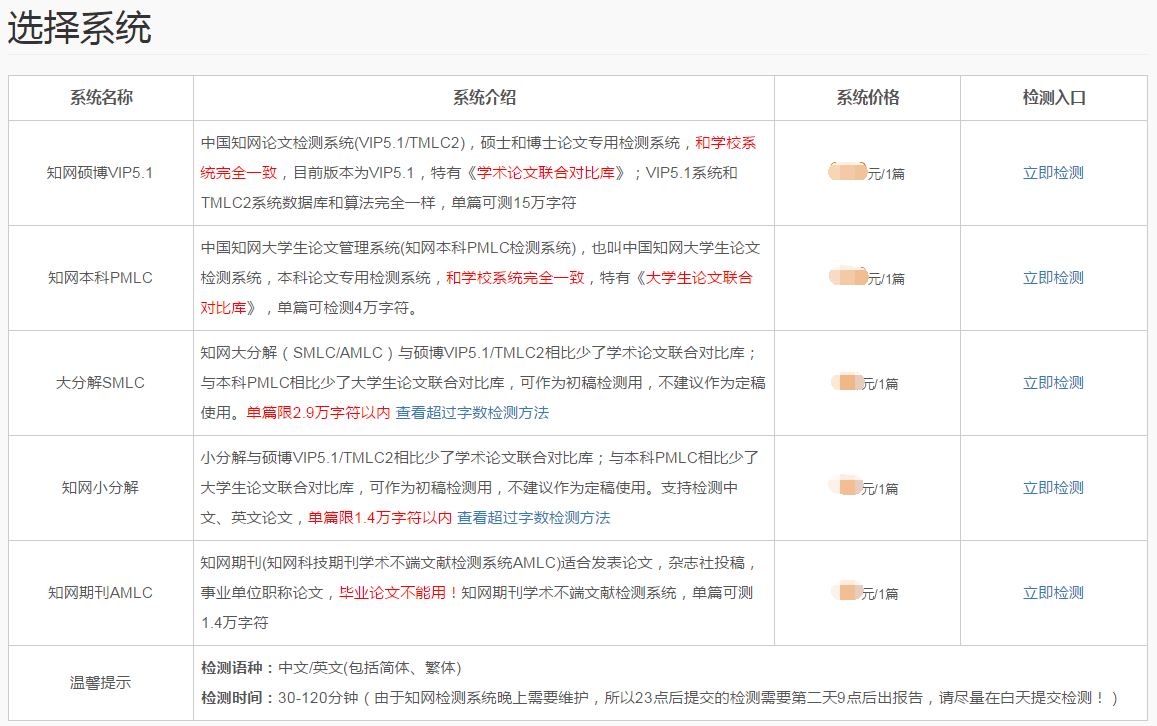The image size is (1157, 726).
Task: Select the 知网本科PMLC system name cell
Action: (100, 277)
